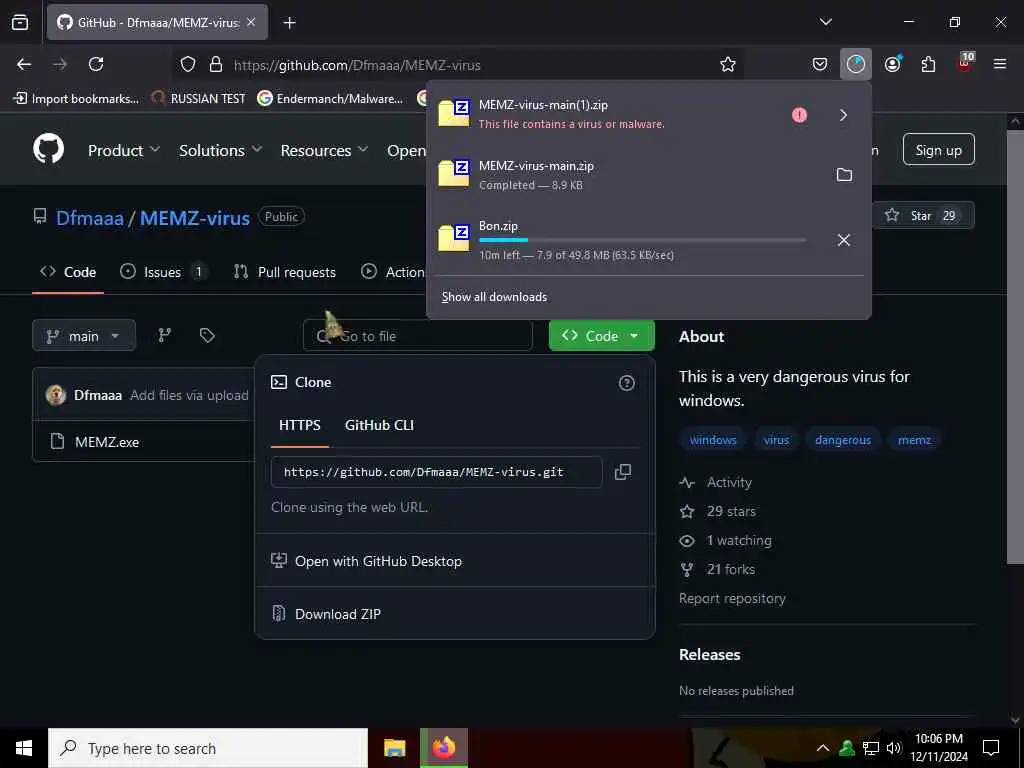Switch to the Issues tab

click(163, 272)
